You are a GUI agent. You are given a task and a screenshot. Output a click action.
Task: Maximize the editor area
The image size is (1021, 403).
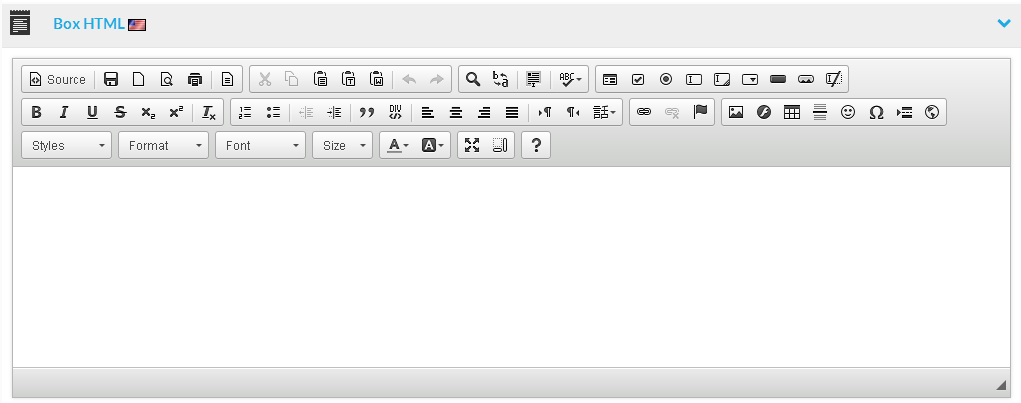click(472, 145)
